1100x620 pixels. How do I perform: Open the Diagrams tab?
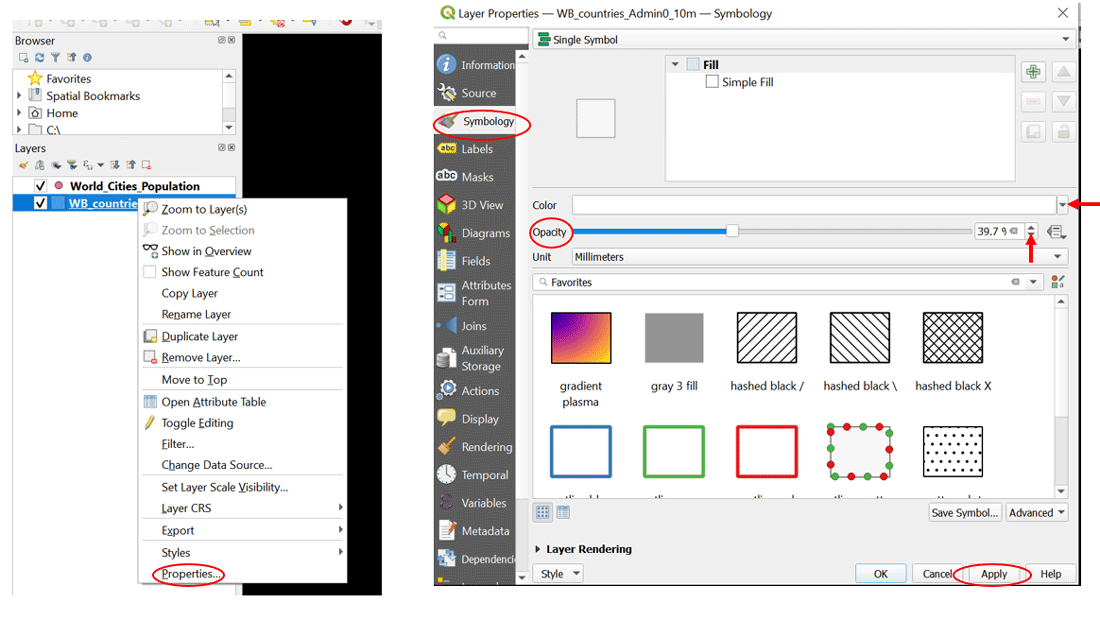(476, 233)
